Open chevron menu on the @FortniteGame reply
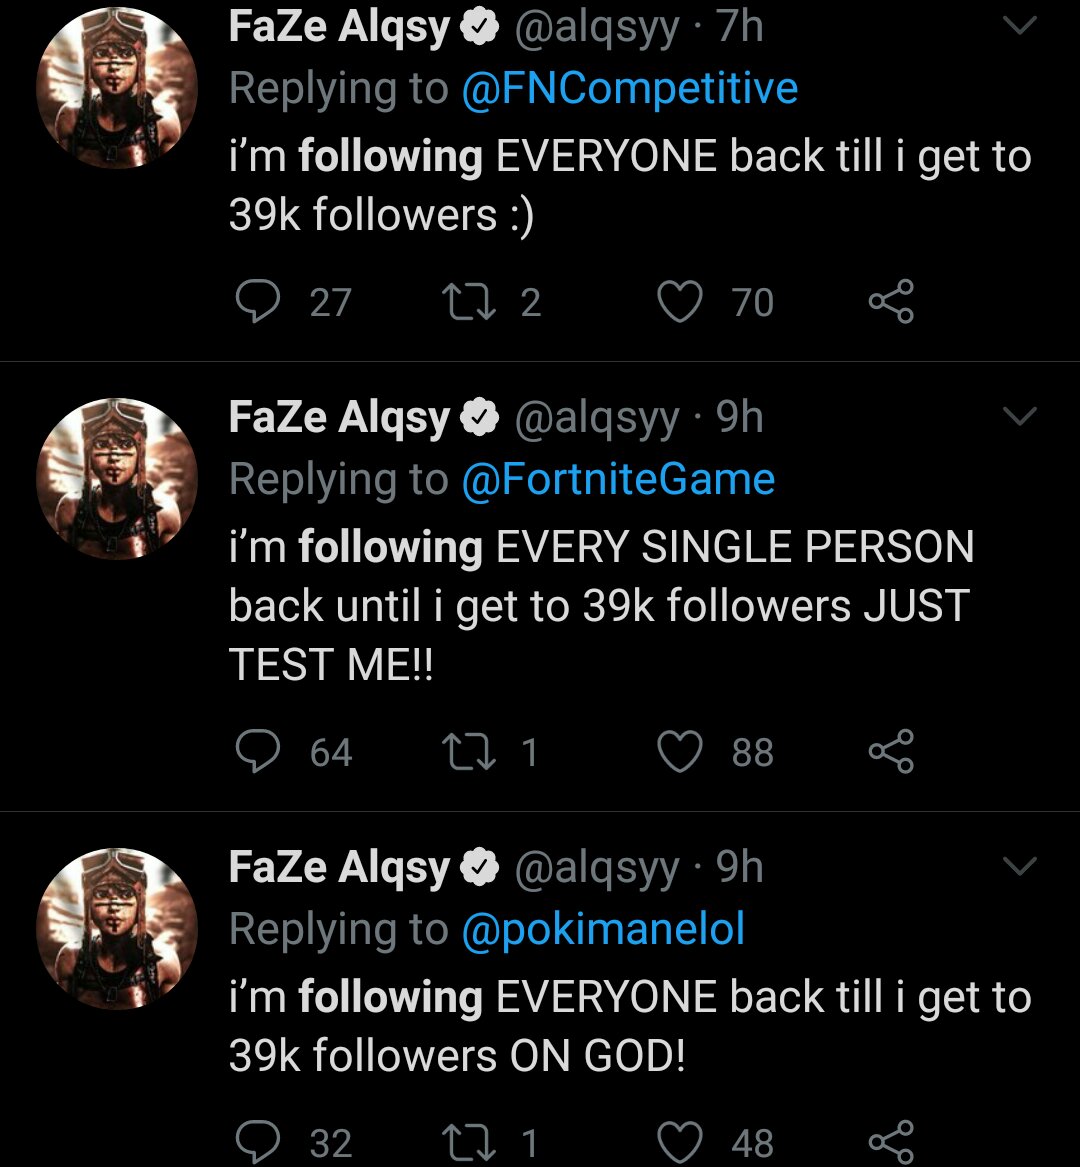1080x1167 pixels. (x=1019, y=417)
